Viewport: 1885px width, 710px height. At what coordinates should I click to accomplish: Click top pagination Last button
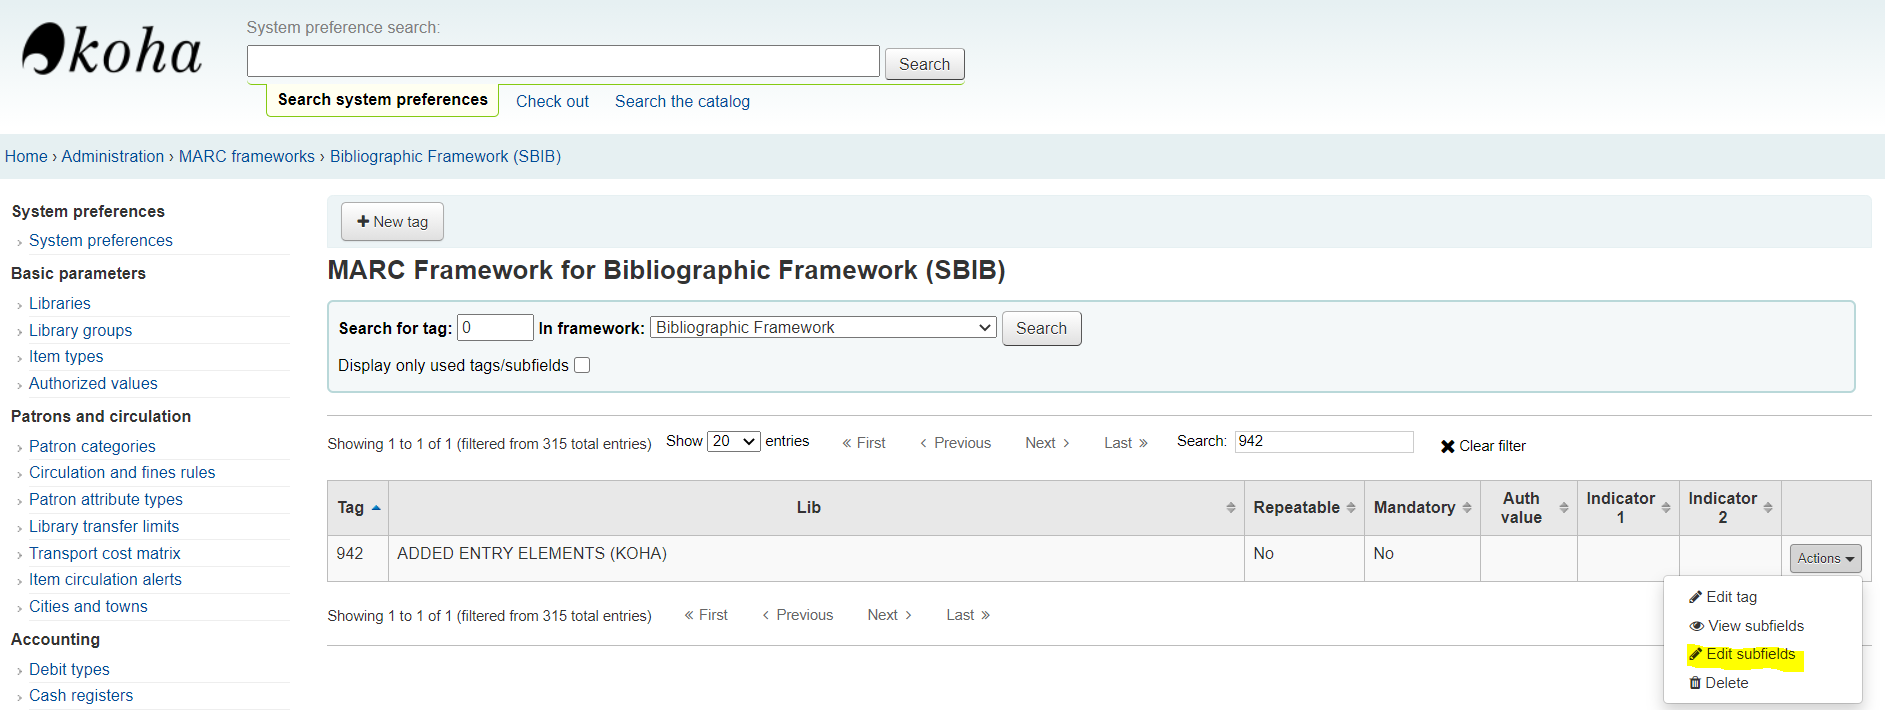pos(1126,443)
